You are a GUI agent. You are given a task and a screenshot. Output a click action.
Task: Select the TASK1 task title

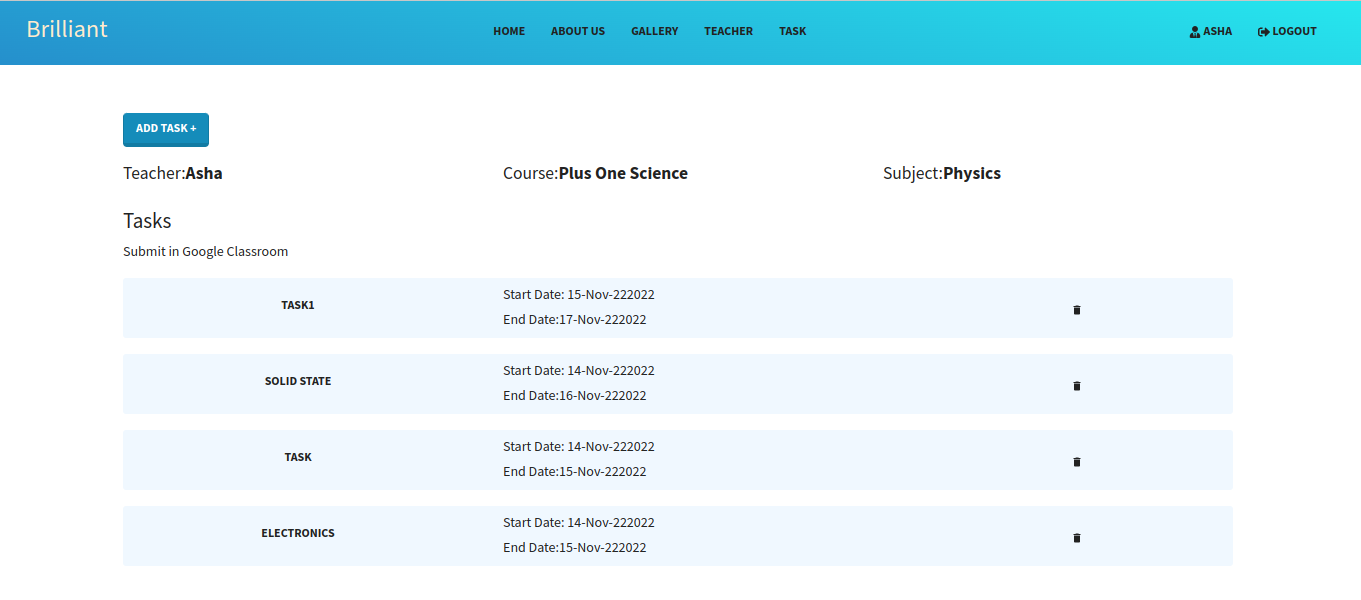point(298,305)
